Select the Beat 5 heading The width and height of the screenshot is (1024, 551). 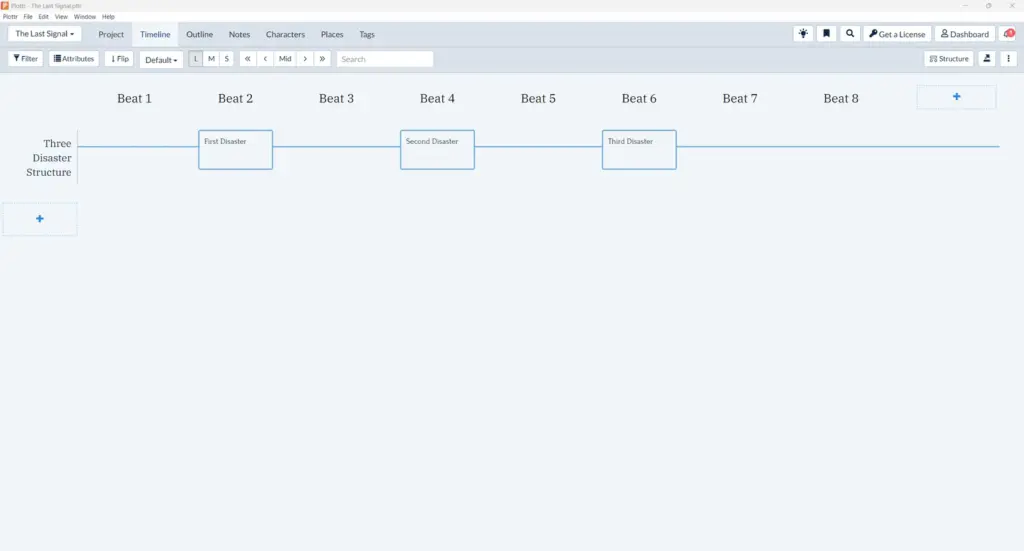(x=538, y=99)
